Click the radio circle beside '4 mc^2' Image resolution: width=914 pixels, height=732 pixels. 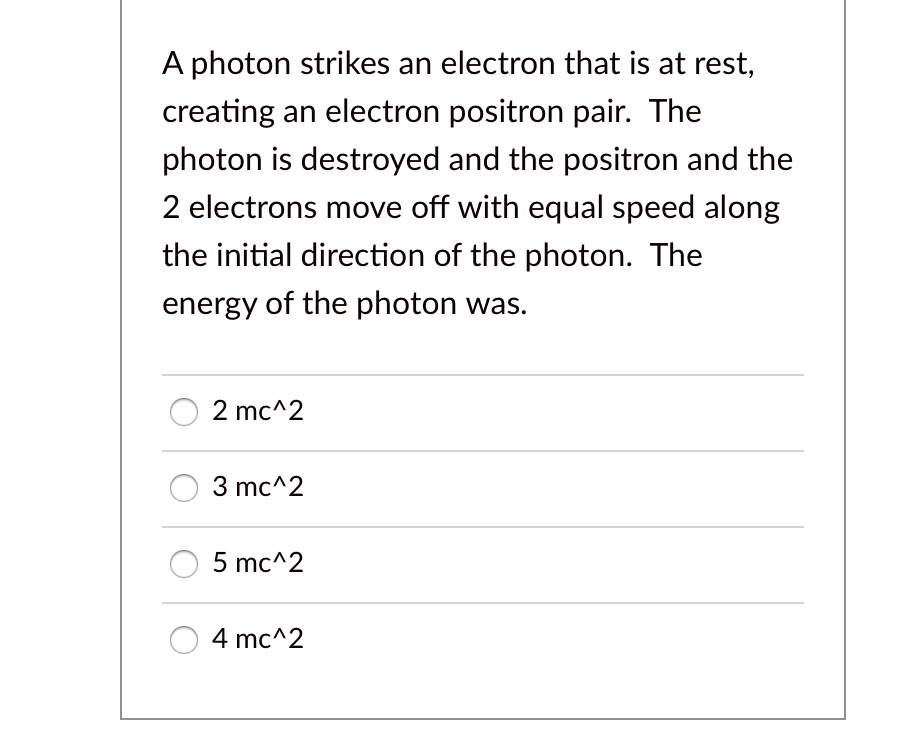(184, 640)
